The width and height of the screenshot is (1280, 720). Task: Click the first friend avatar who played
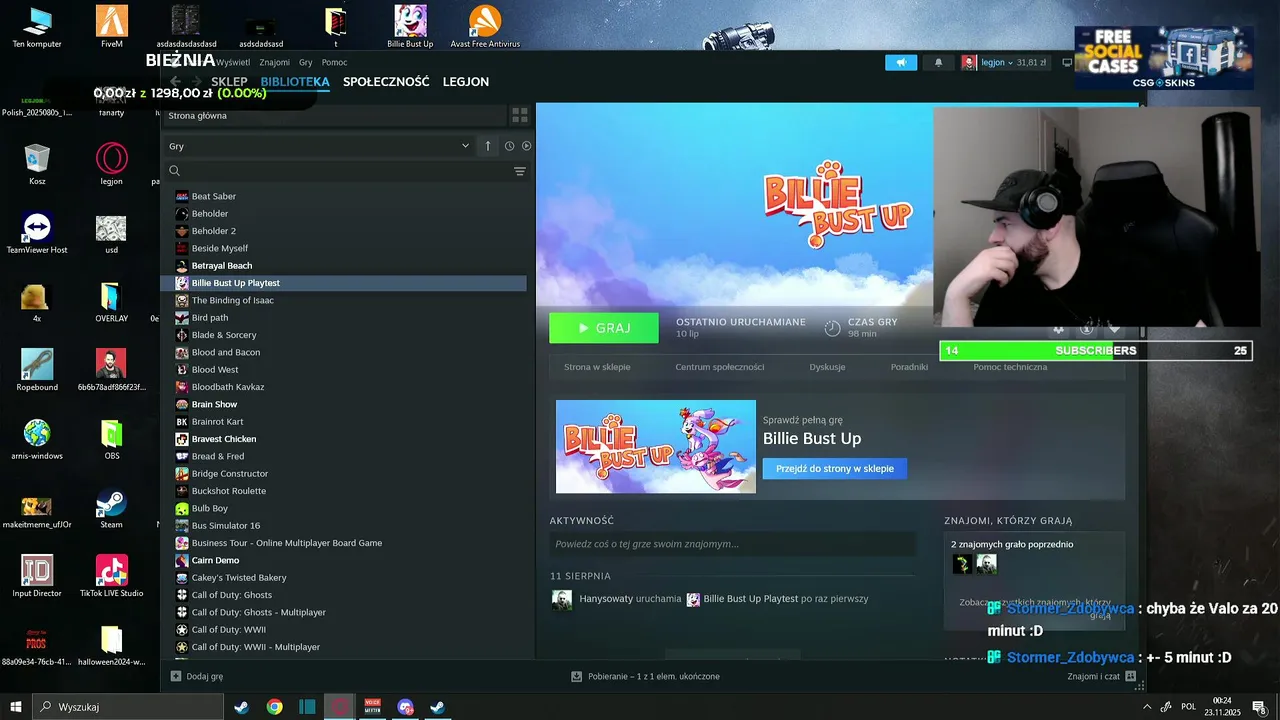click(x=962, y=565)
